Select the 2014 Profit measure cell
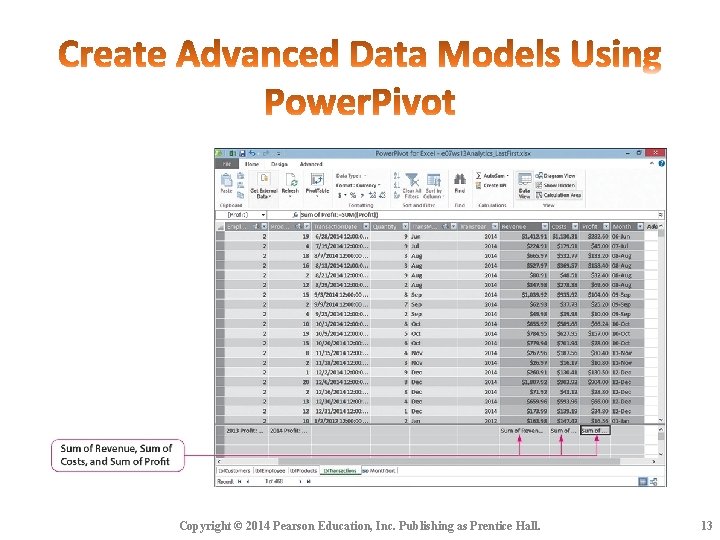The width and height of the screenshot is (720, 540). pyautogui.click(x=289, y=431)
